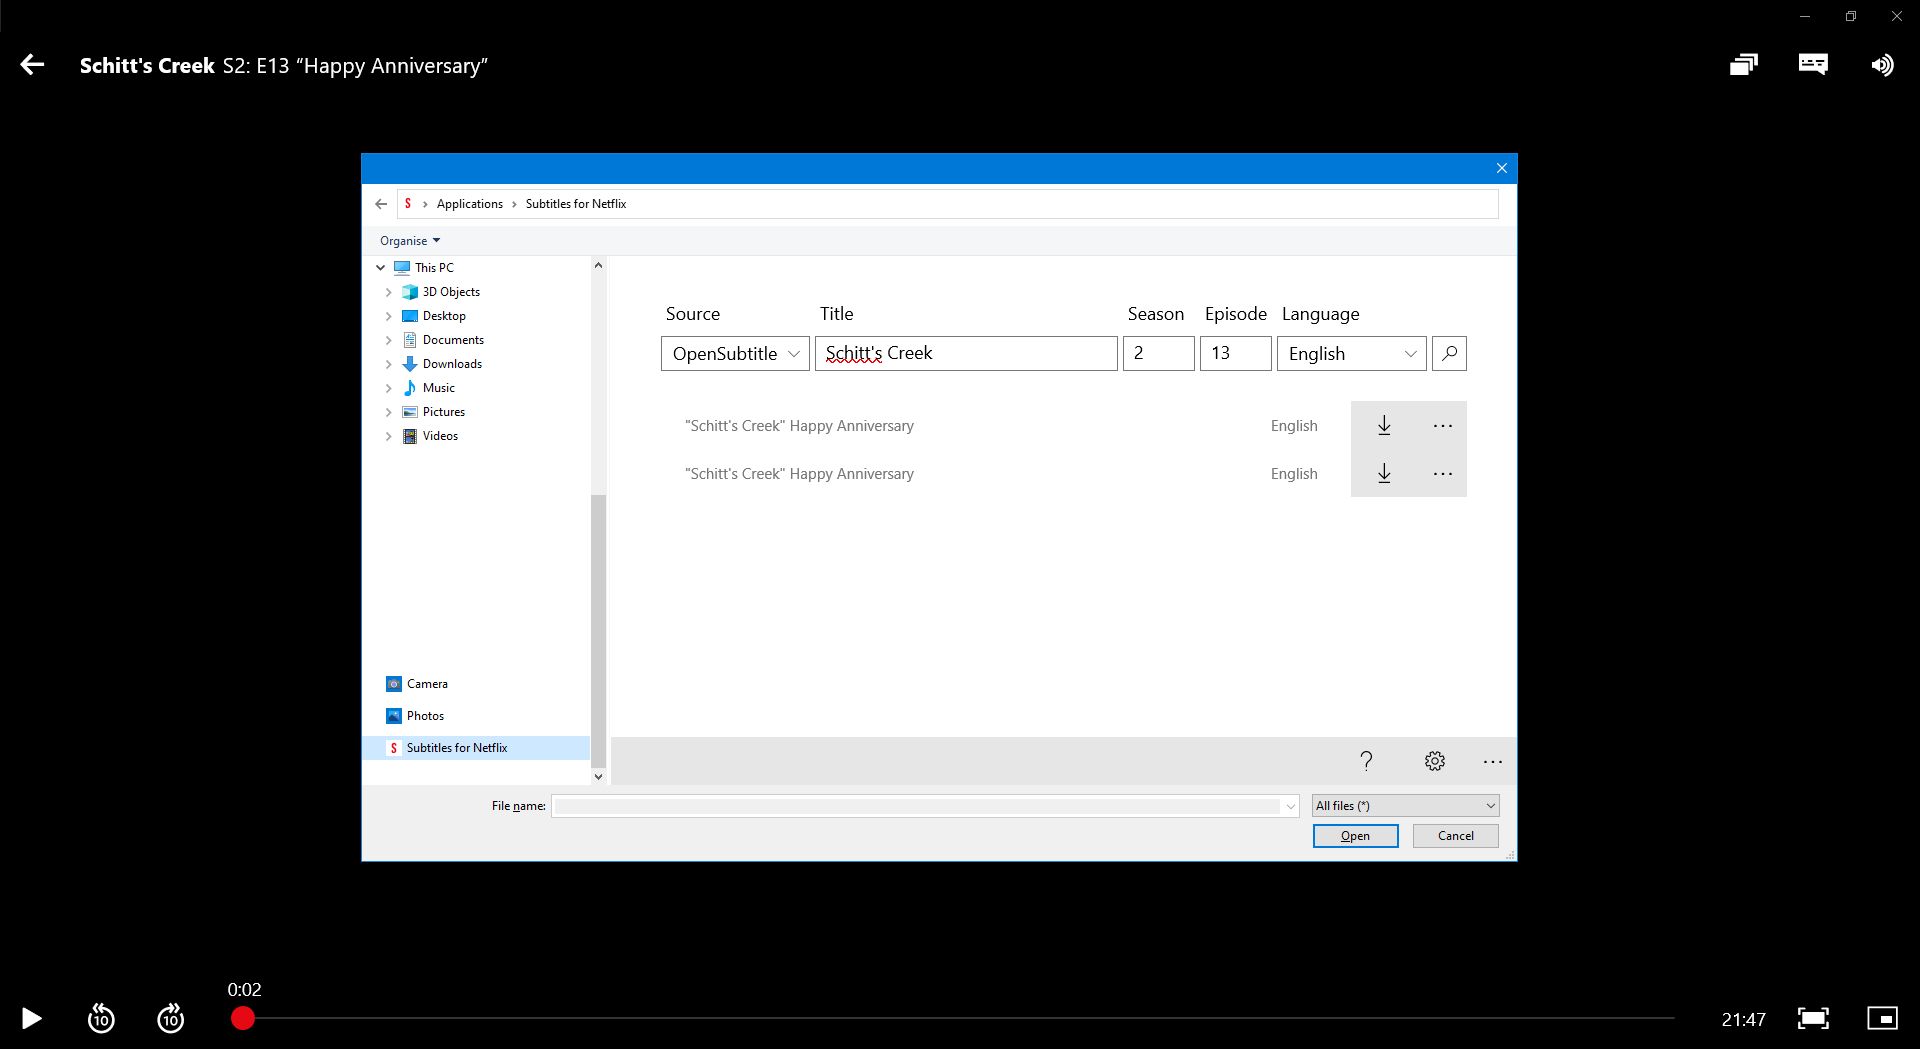Open the episodes list icon
The width and height of the screenshot is (1920, 1049).
pos(1743,65)
